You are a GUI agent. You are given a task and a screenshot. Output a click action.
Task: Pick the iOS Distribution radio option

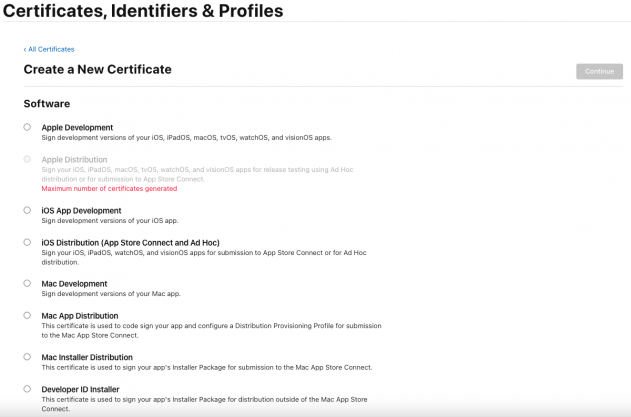coord(28,242)
